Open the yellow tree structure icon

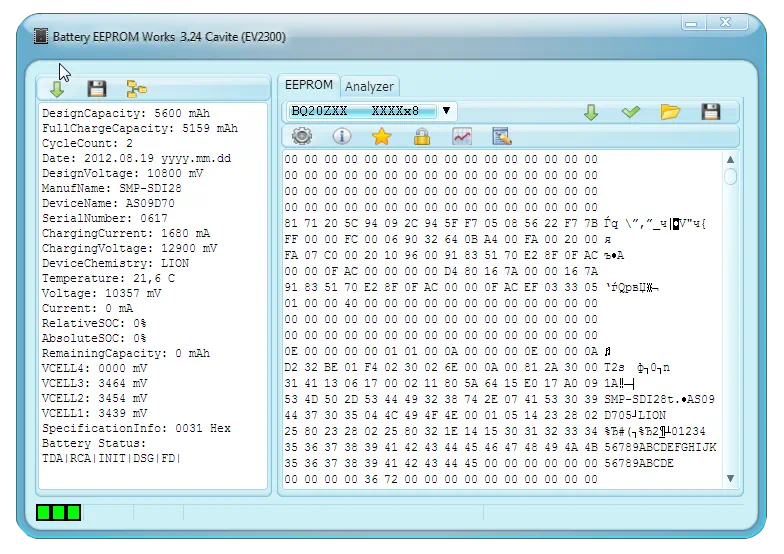click(x=136, y=88)
